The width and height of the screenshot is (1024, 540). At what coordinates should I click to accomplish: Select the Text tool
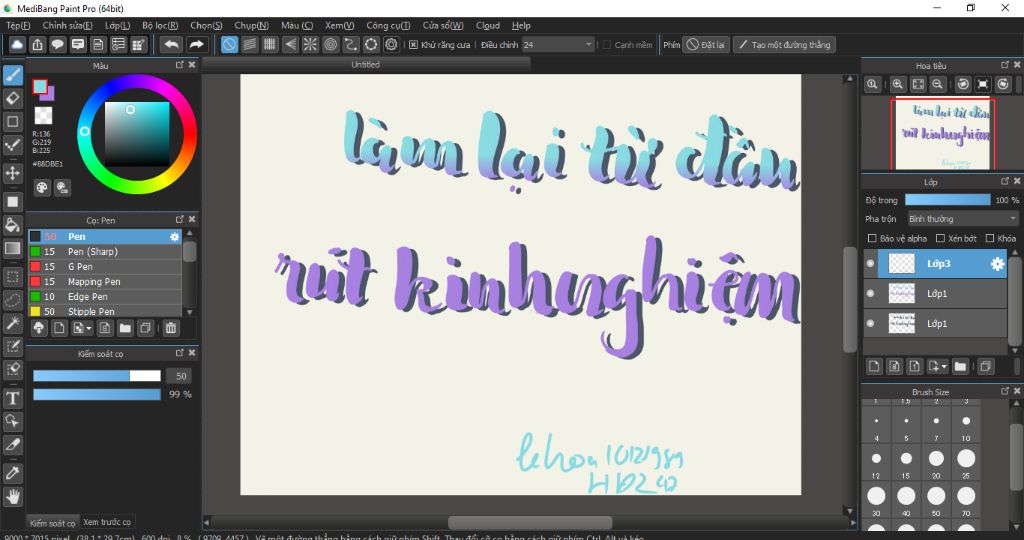[12, 398]
